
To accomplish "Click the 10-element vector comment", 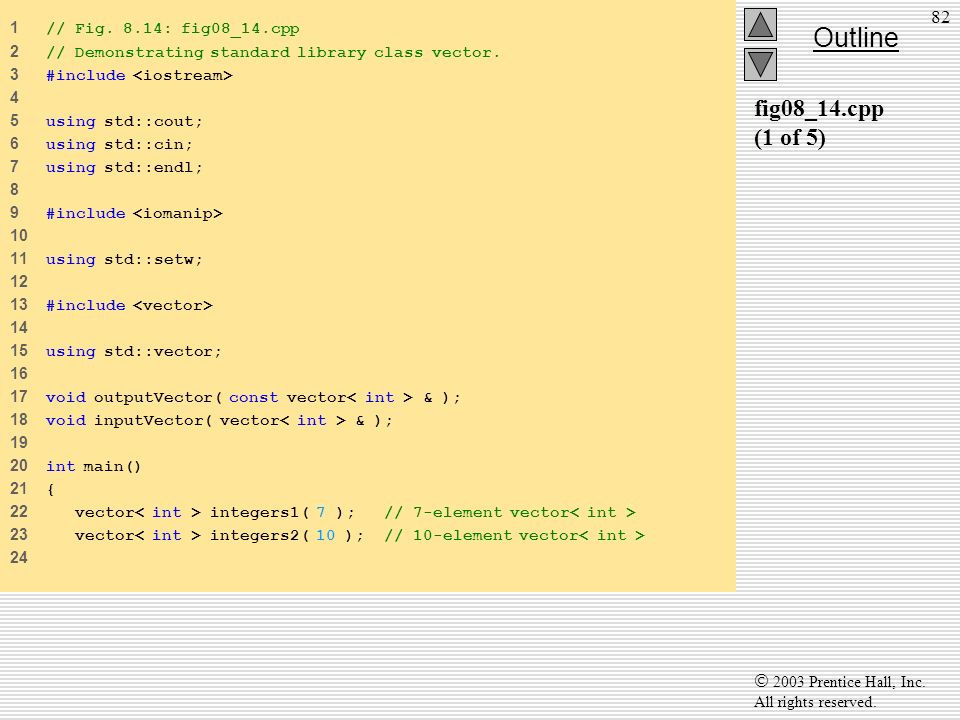I will click(514, 535).
